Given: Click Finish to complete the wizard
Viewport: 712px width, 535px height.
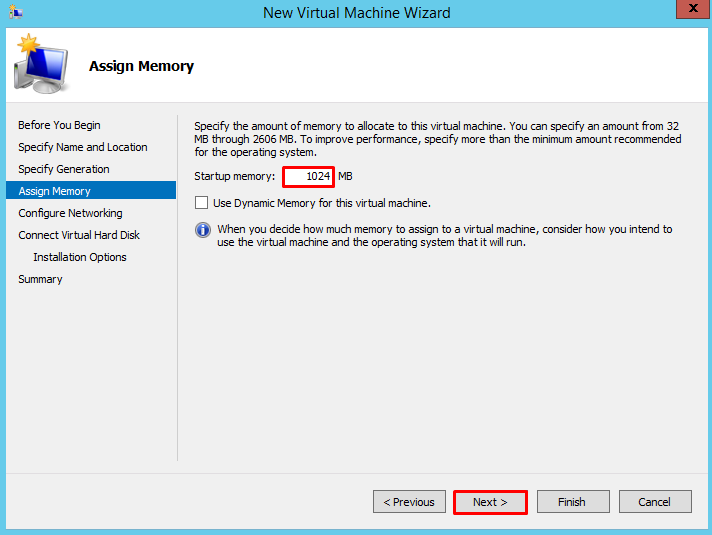Looking at the screenshot, I should click(x=573, y=502).
